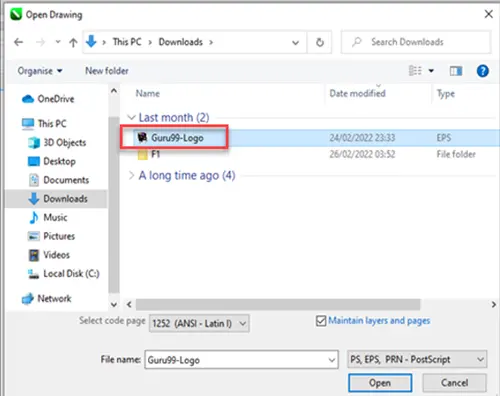Go up one folder level

[73, 42]
